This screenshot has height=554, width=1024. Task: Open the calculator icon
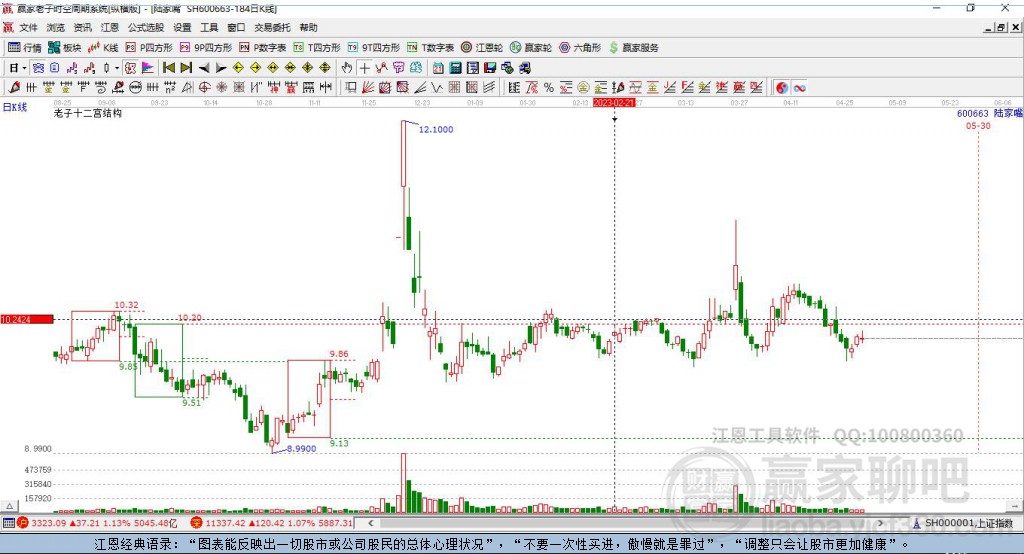coord(455,68)
